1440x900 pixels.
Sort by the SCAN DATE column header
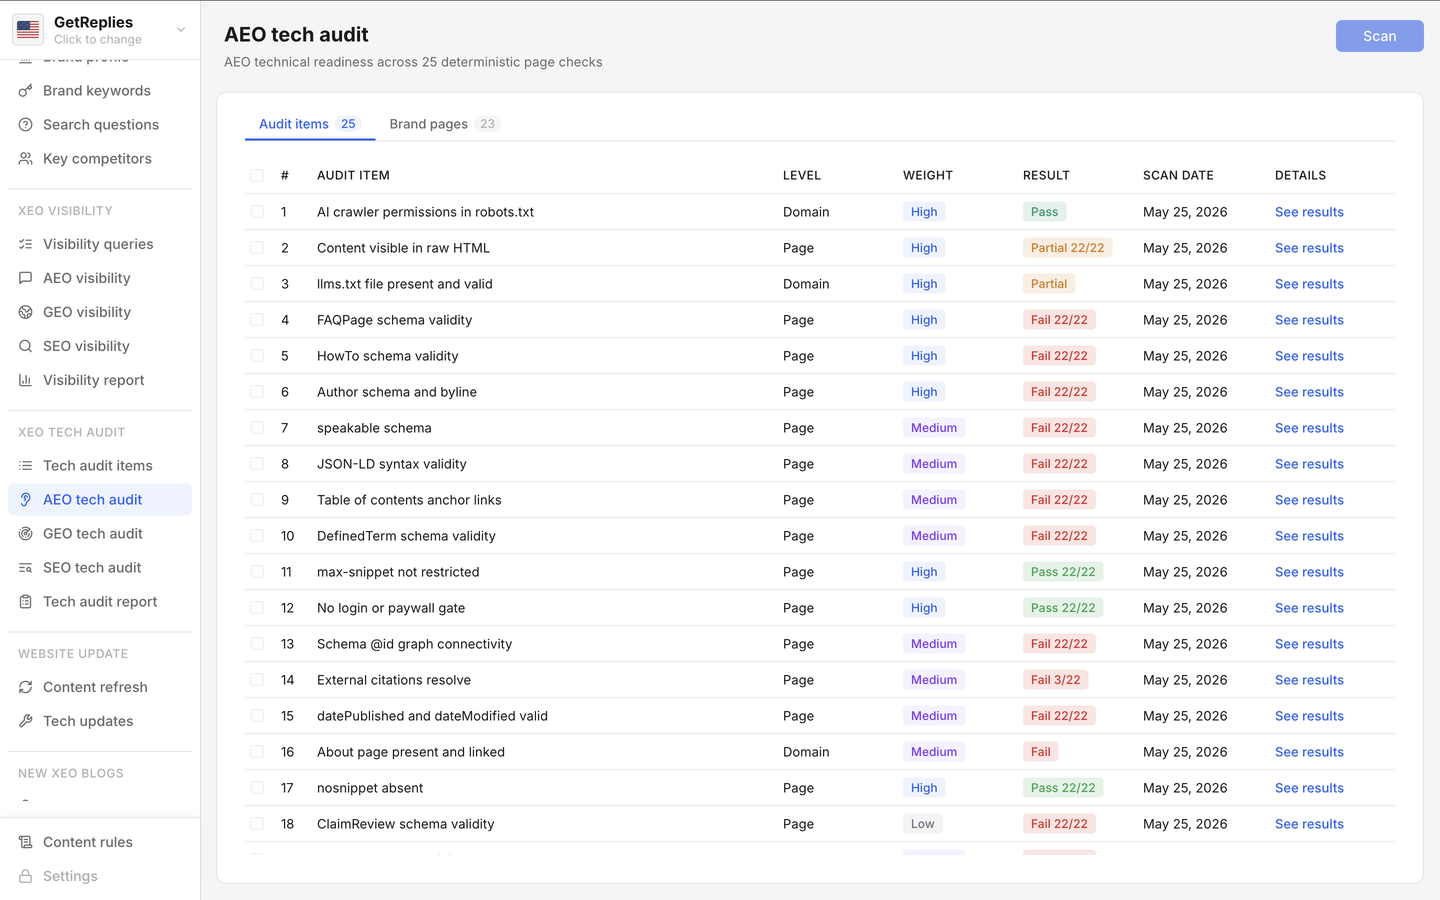(1178, 175)
